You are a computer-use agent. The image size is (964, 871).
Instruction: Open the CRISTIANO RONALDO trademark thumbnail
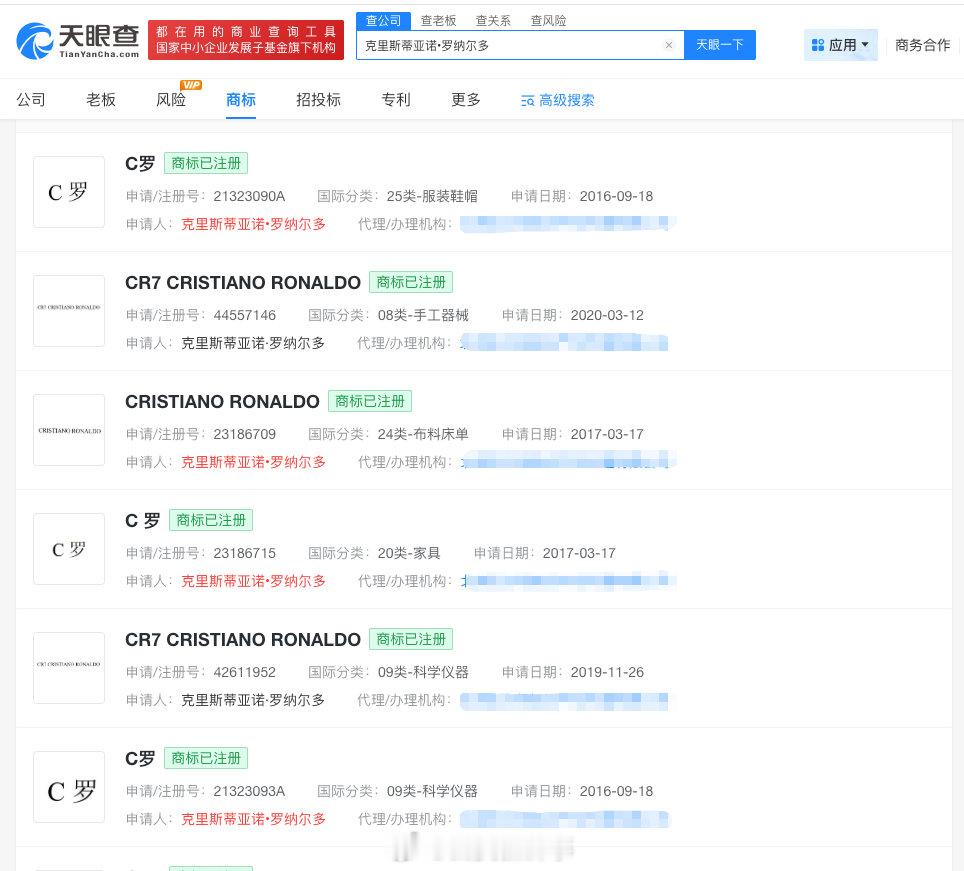point(68,429)
